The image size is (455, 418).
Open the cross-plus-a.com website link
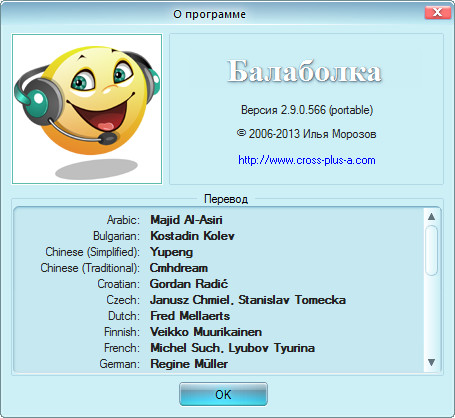pyautogui.click(x=307, y=160)
